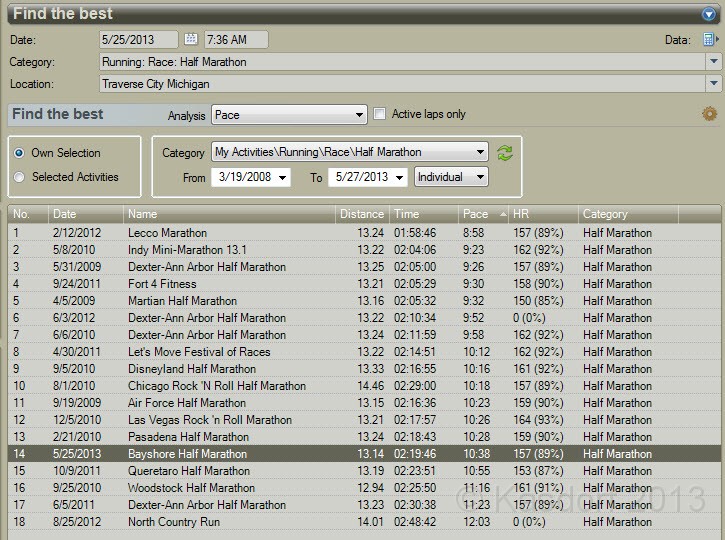Sort the list by Distance column
The height and width of the screenshot is (540, 725).
click(361, 214)
